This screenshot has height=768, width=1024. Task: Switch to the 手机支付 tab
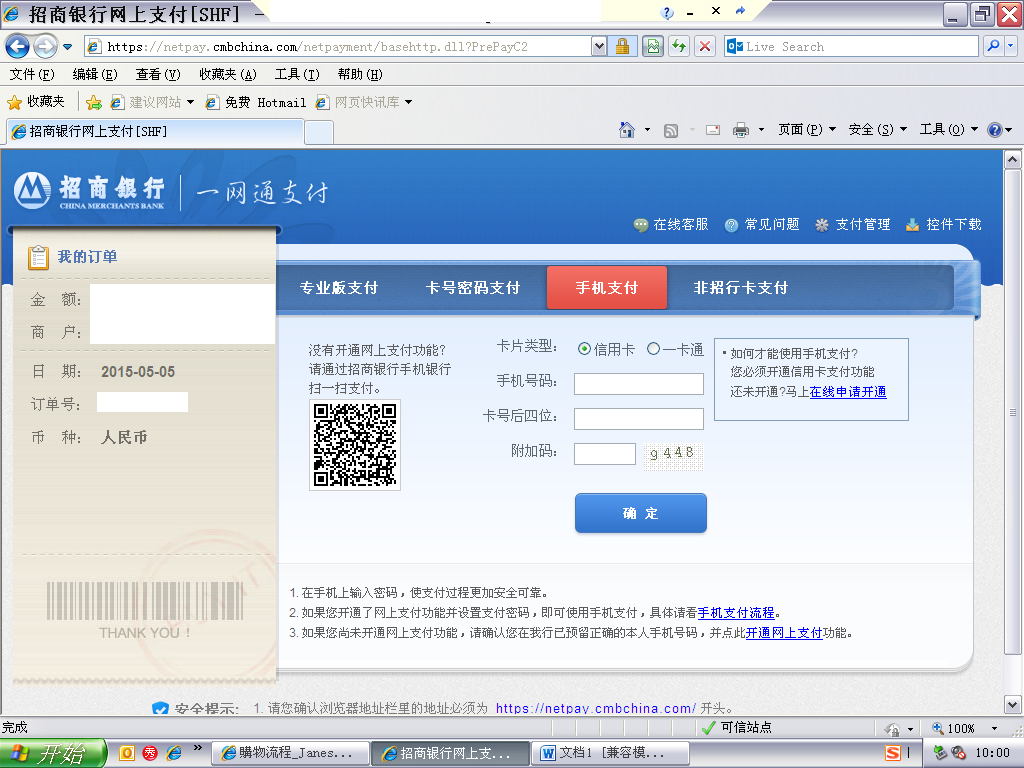(607, 288)
